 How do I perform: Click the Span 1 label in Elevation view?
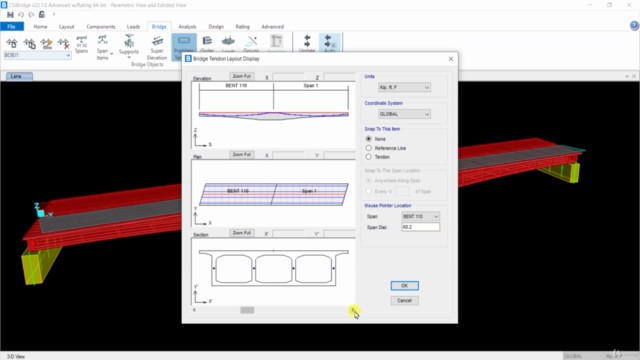click(311, 86)
